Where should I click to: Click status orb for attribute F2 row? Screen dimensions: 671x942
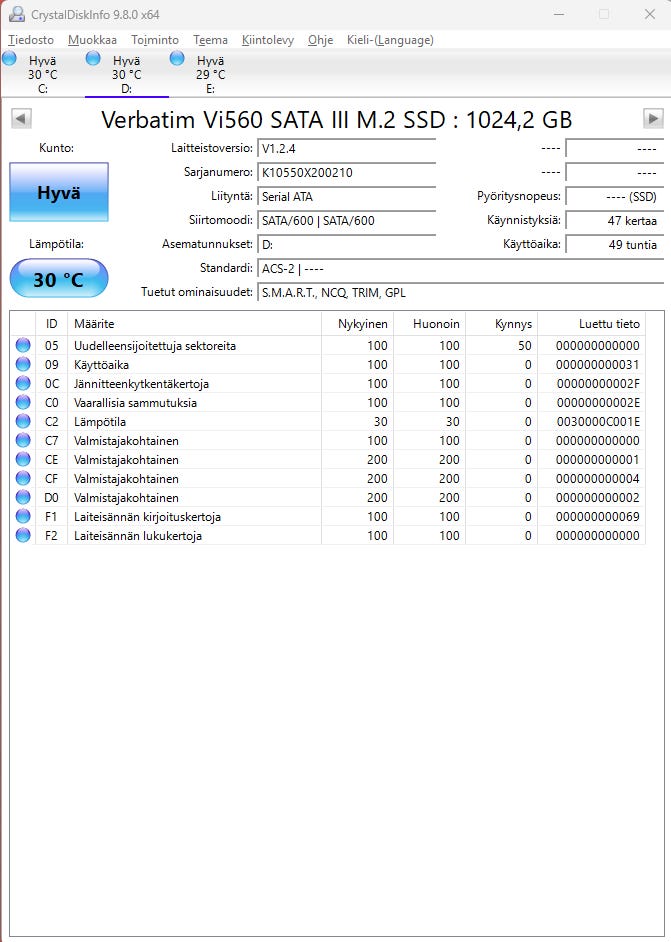23,535
